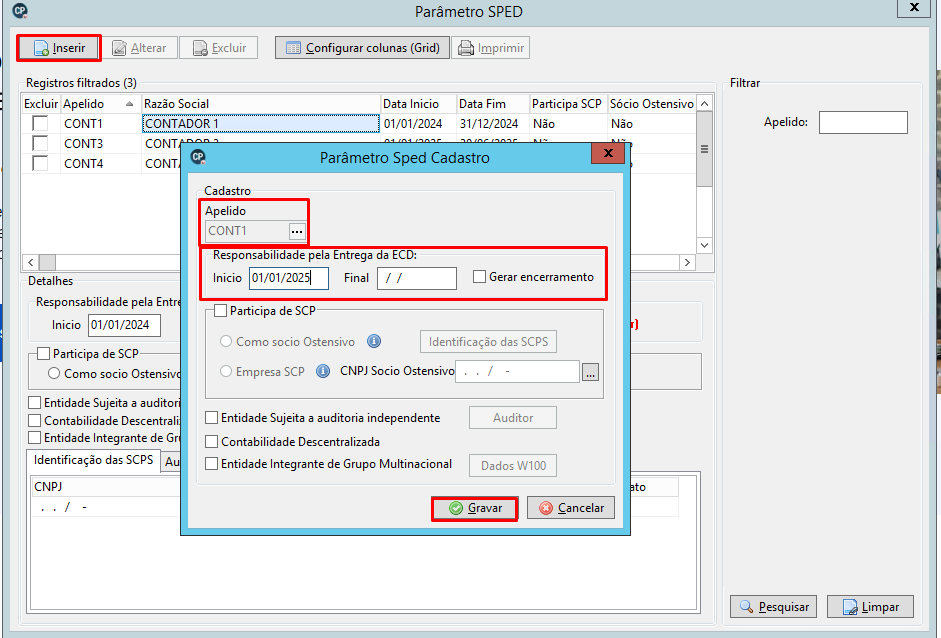The image size is (941, 638).
Task: Enable Gerar encerramento checkbox
Action: coord(479,277)
